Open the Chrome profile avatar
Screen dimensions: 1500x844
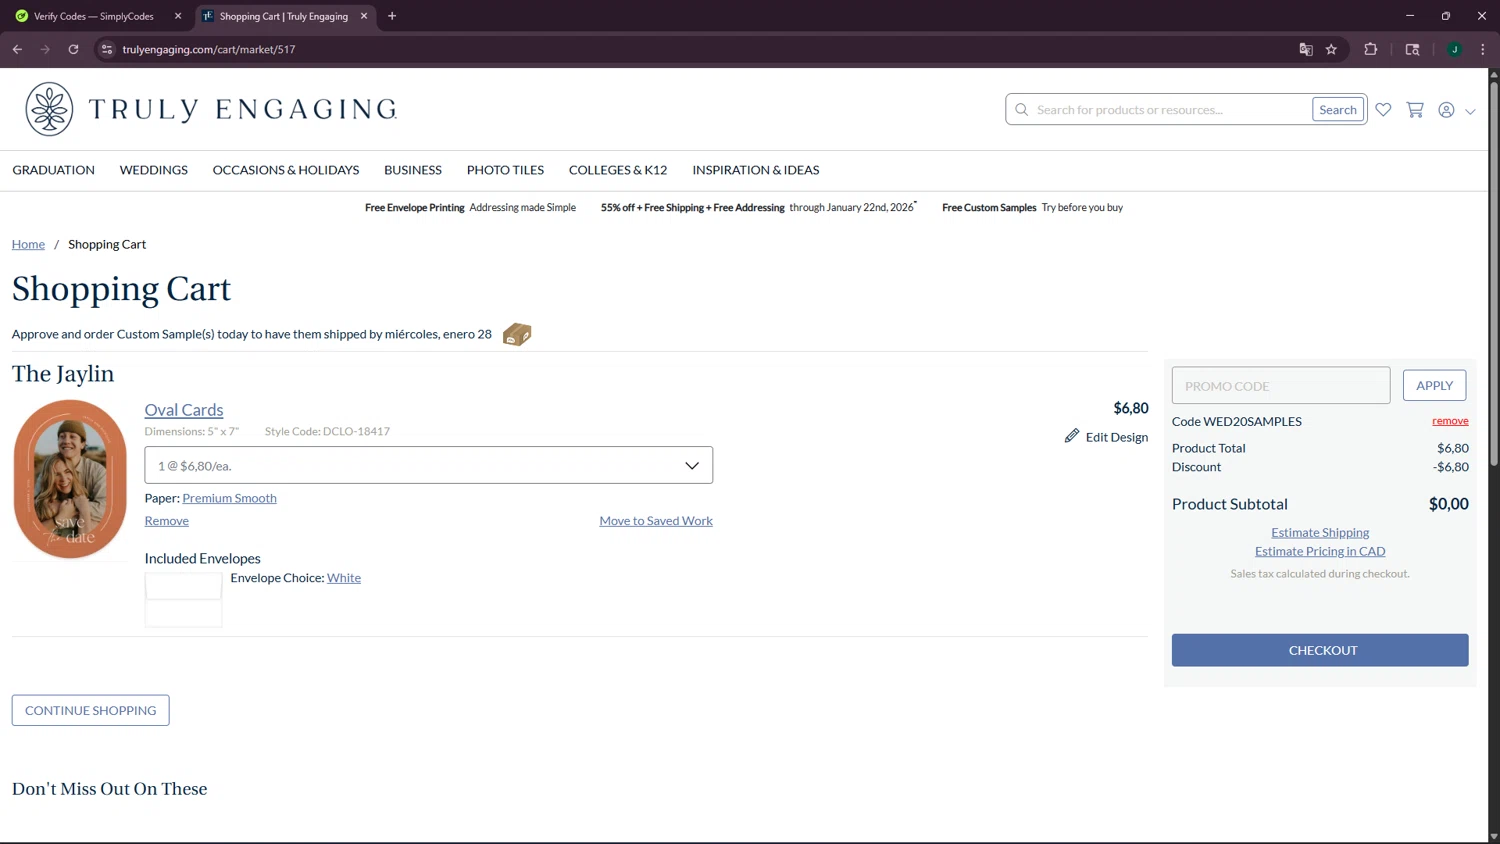(1455, 49)
